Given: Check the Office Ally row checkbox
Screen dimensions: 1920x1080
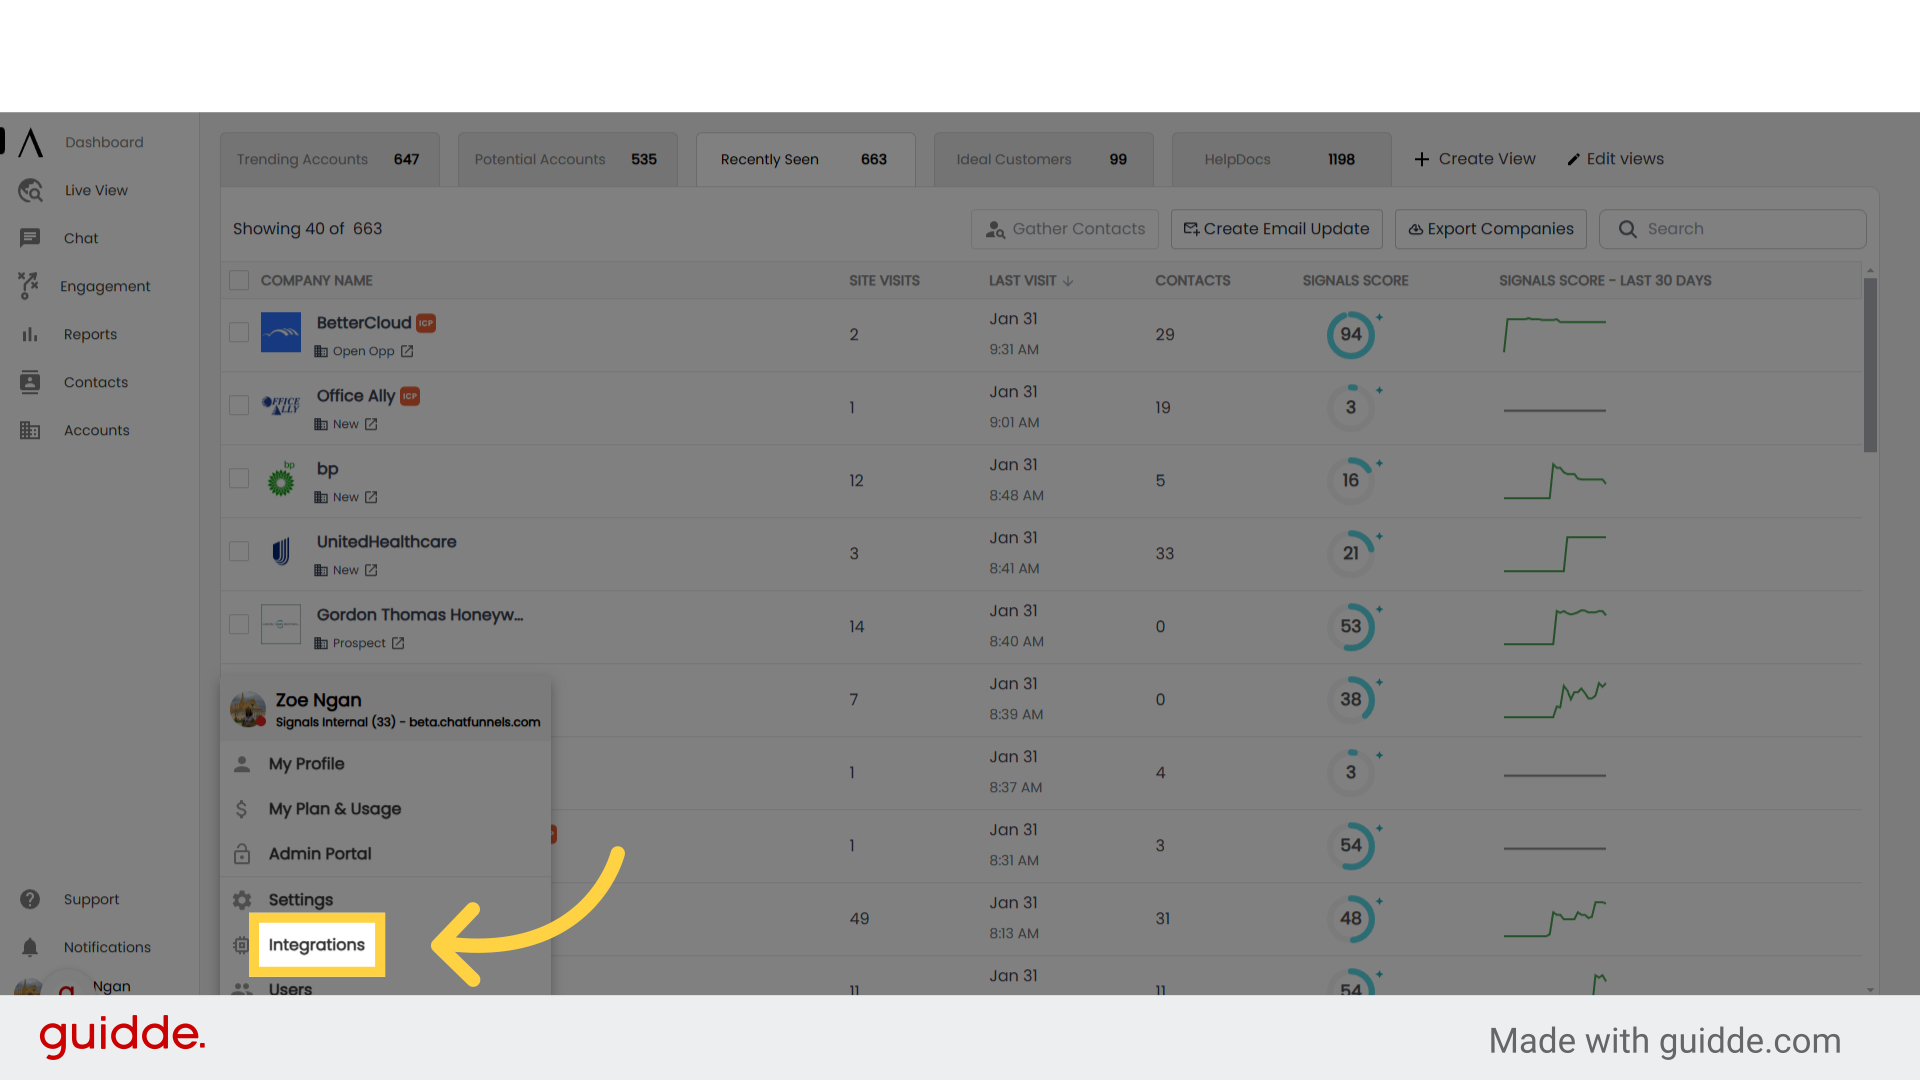Looking at the screenshot, I should (239, 405).
